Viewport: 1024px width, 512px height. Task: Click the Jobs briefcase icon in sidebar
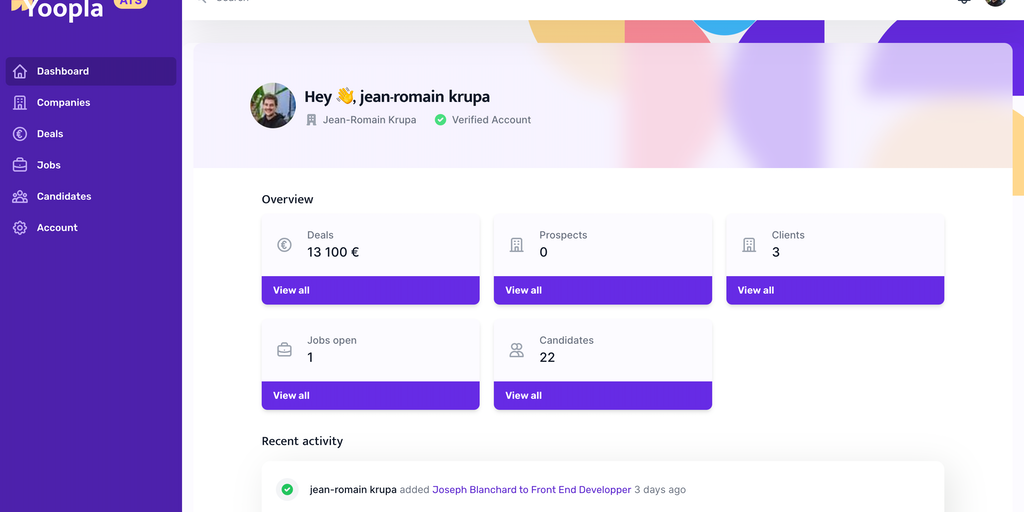20,165
